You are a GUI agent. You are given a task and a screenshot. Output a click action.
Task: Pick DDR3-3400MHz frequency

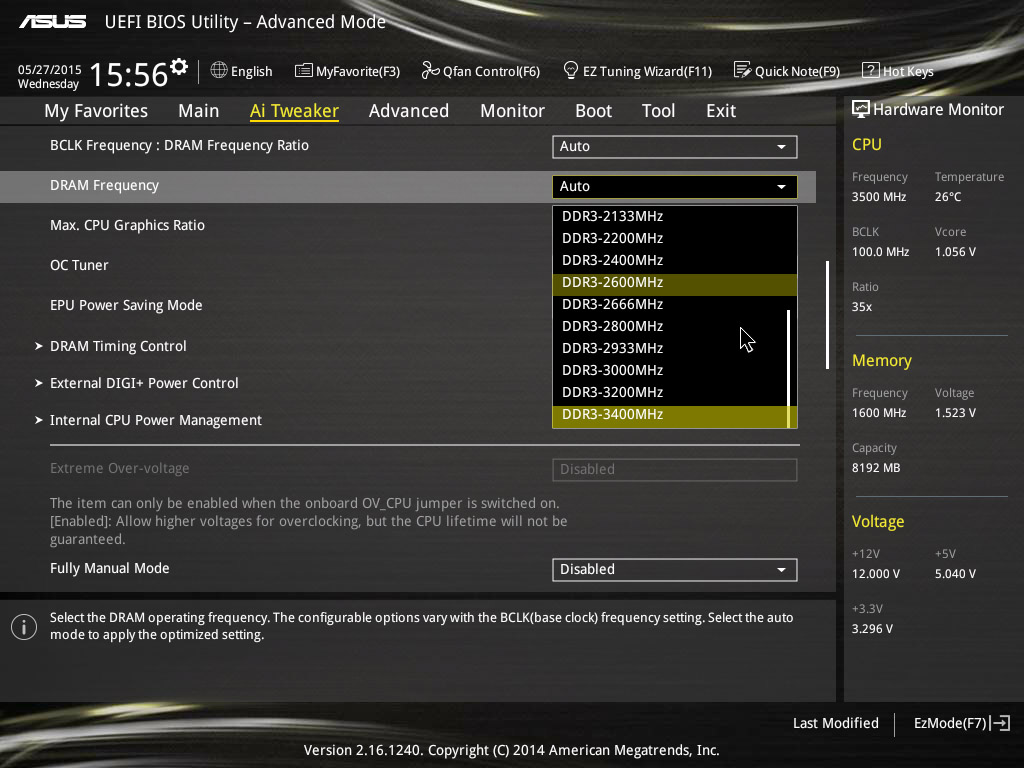tap(670, 416)
